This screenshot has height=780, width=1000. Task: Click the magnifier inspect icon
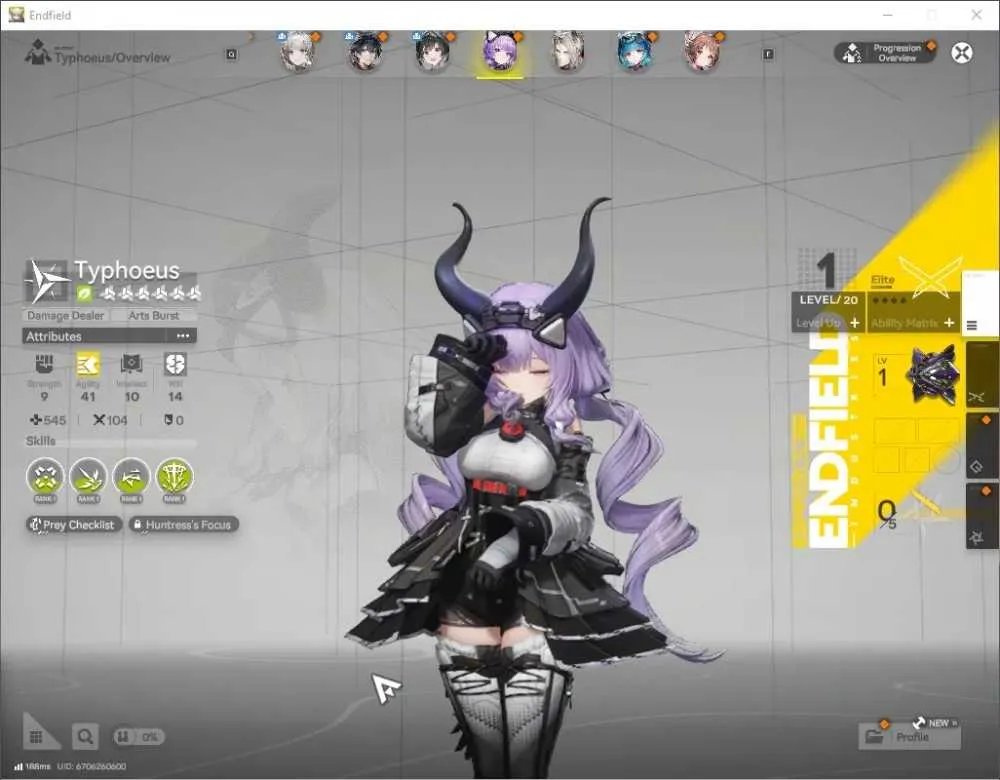(85, 737)
